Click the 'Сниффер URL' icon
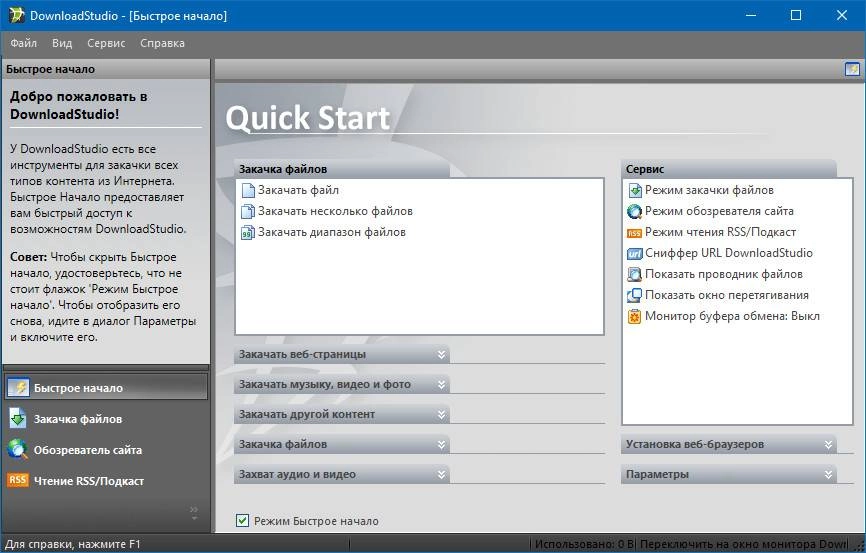Image resolution: width=866 pixels, height=553 pixels. (635, 254)
